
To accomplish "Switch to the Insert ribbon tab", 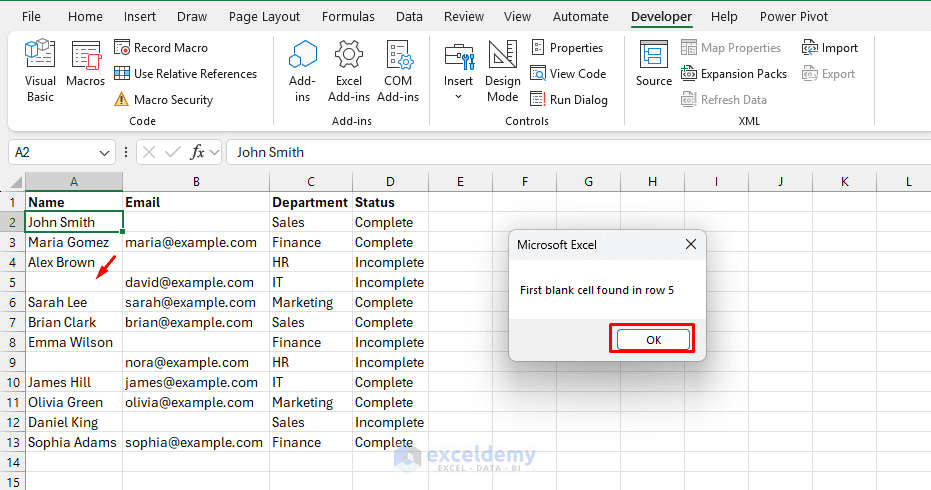I will pyautogui.click(x=140, y=17).
